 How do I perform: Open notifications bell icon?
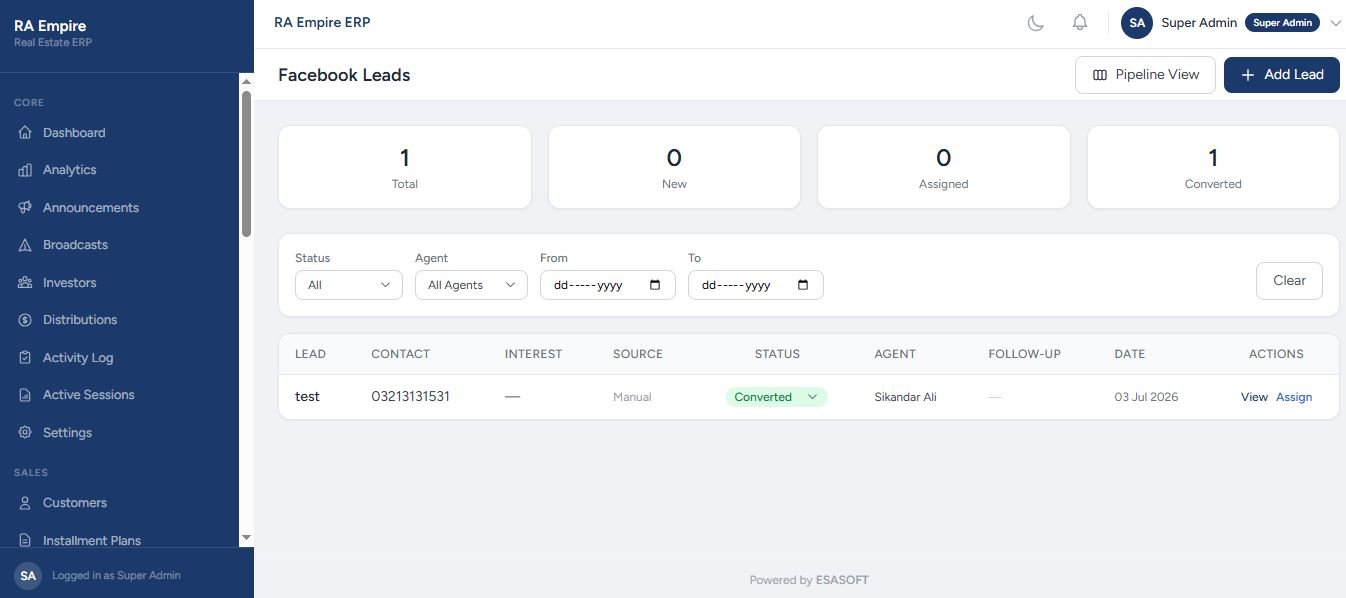1080,22
